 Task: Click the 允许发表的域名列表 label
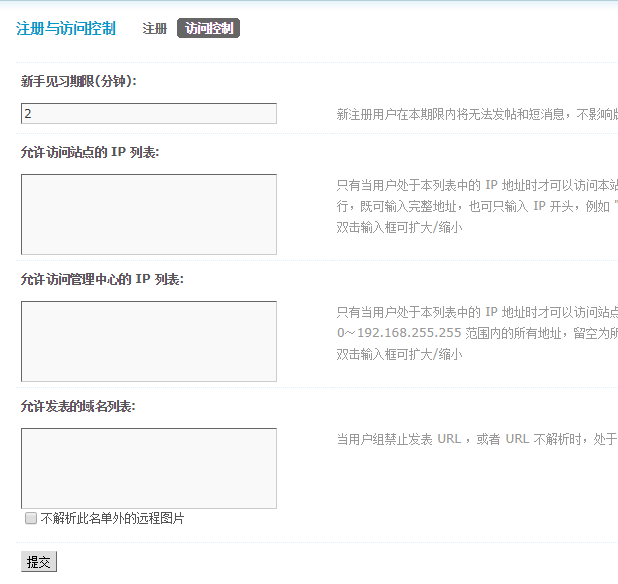tap(78, 406)
